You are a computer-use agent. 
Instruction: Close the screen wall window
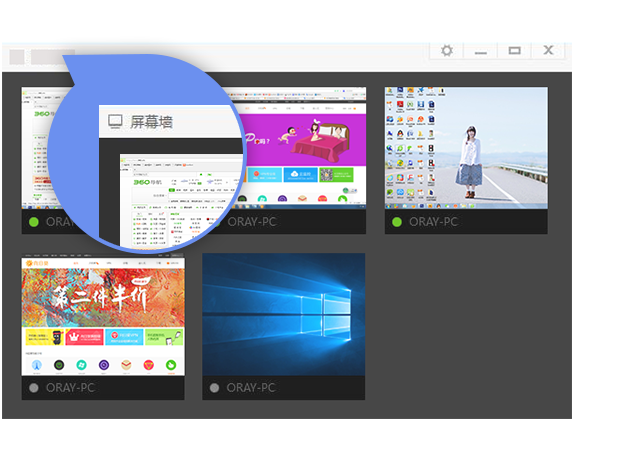click(x=548, y=50)
